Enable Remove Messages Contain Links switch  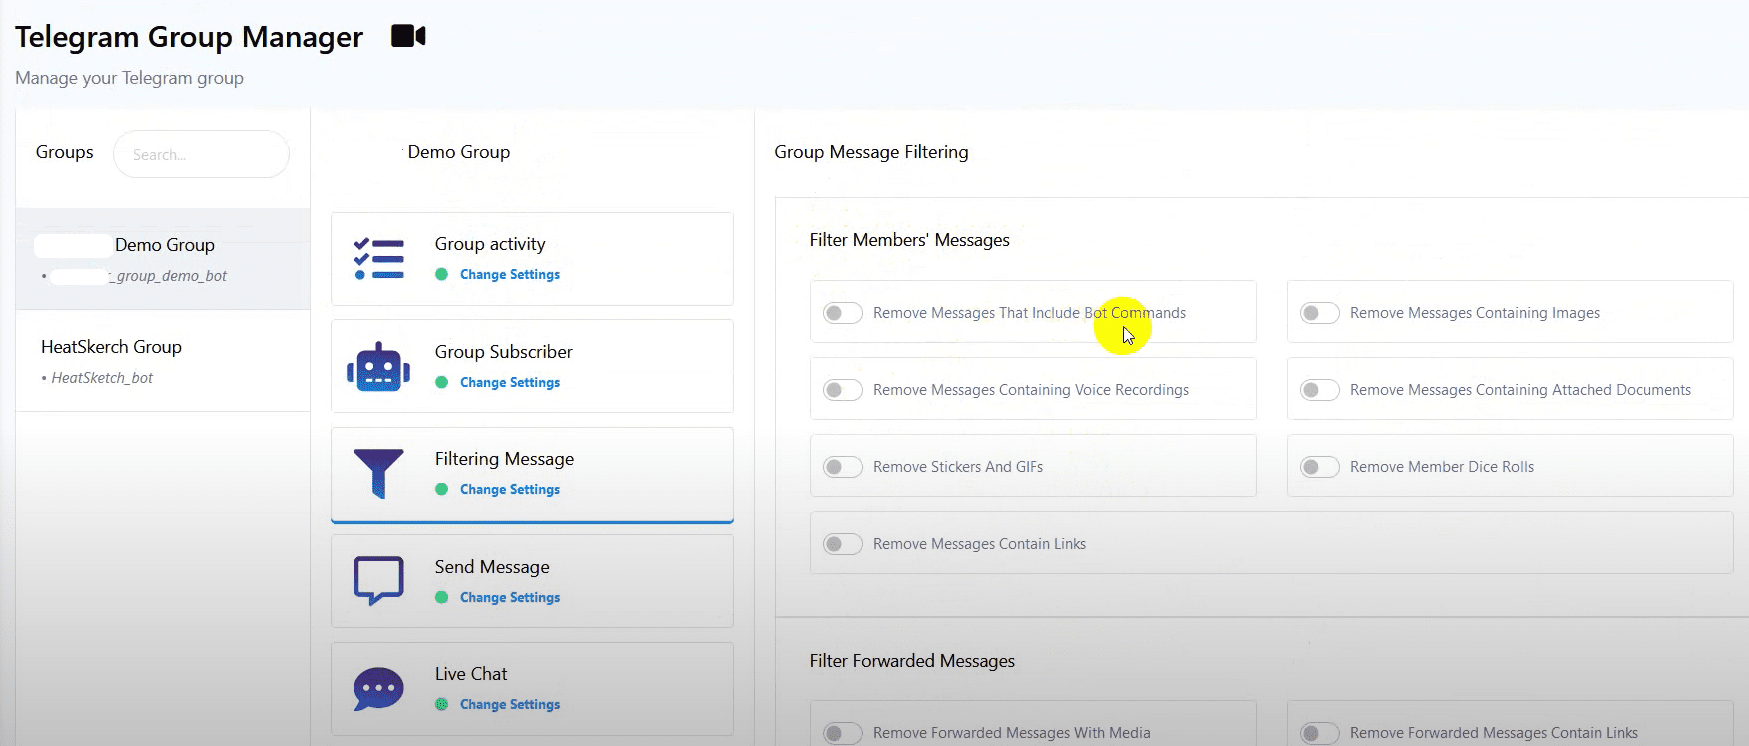(x=842, y=544)
